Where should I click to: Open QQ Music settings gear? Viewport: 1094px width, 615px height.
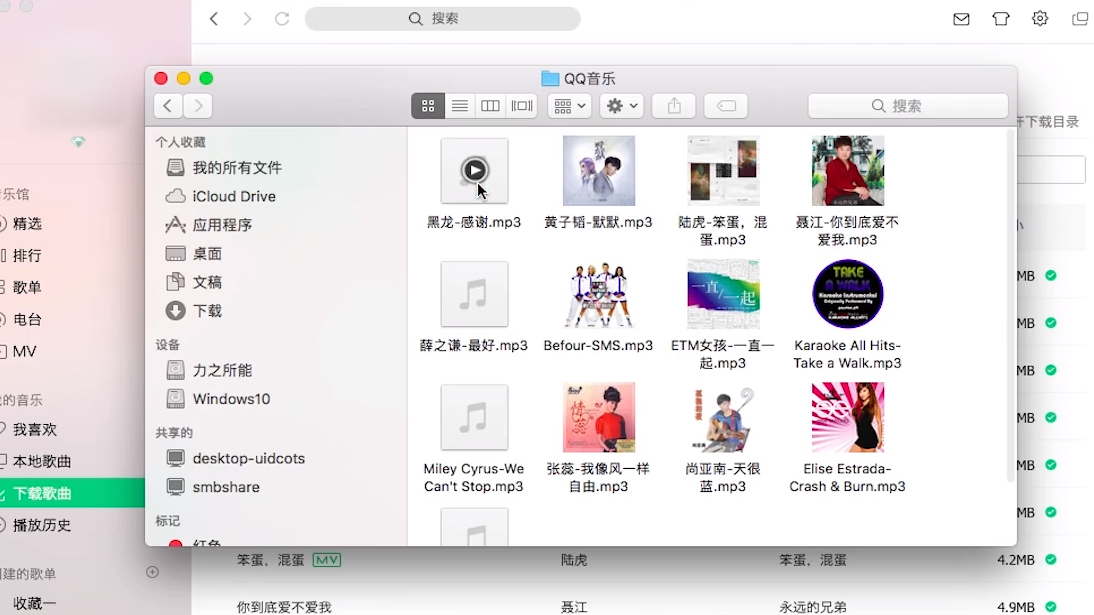[1040, 19]
